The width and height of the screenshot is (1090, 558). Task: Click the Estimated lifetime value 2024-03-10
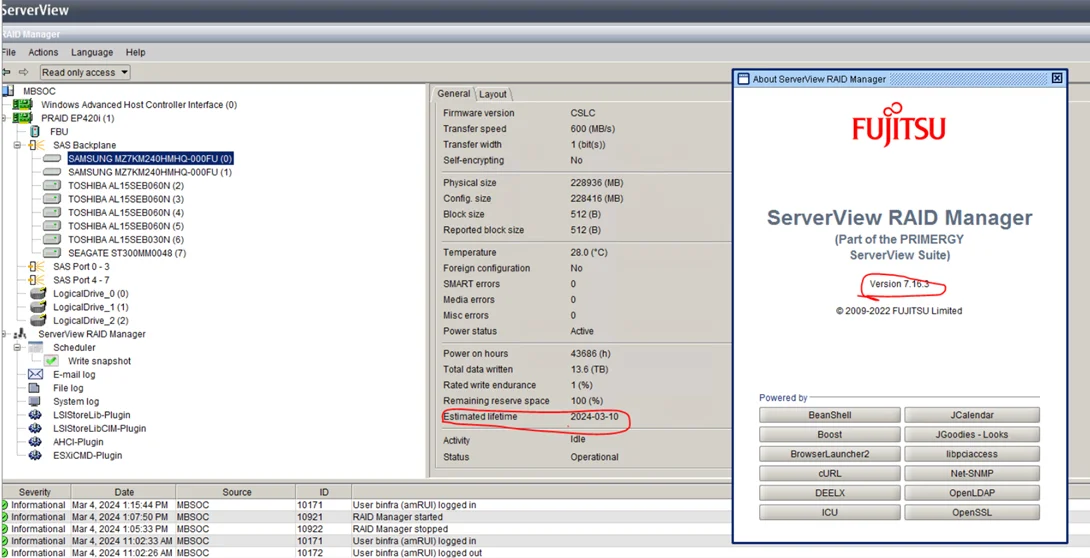point(594,417)
